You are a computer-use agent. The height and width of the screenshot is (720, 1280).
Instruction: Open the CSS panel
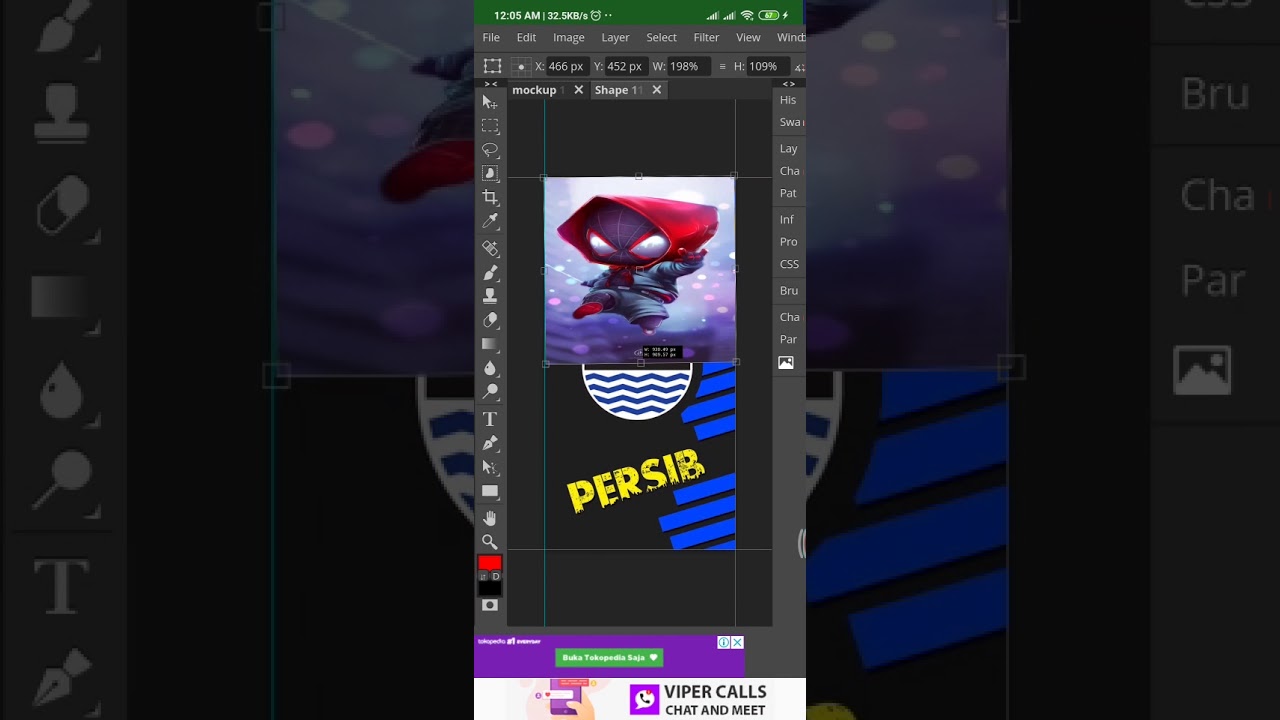click(789, 264)
